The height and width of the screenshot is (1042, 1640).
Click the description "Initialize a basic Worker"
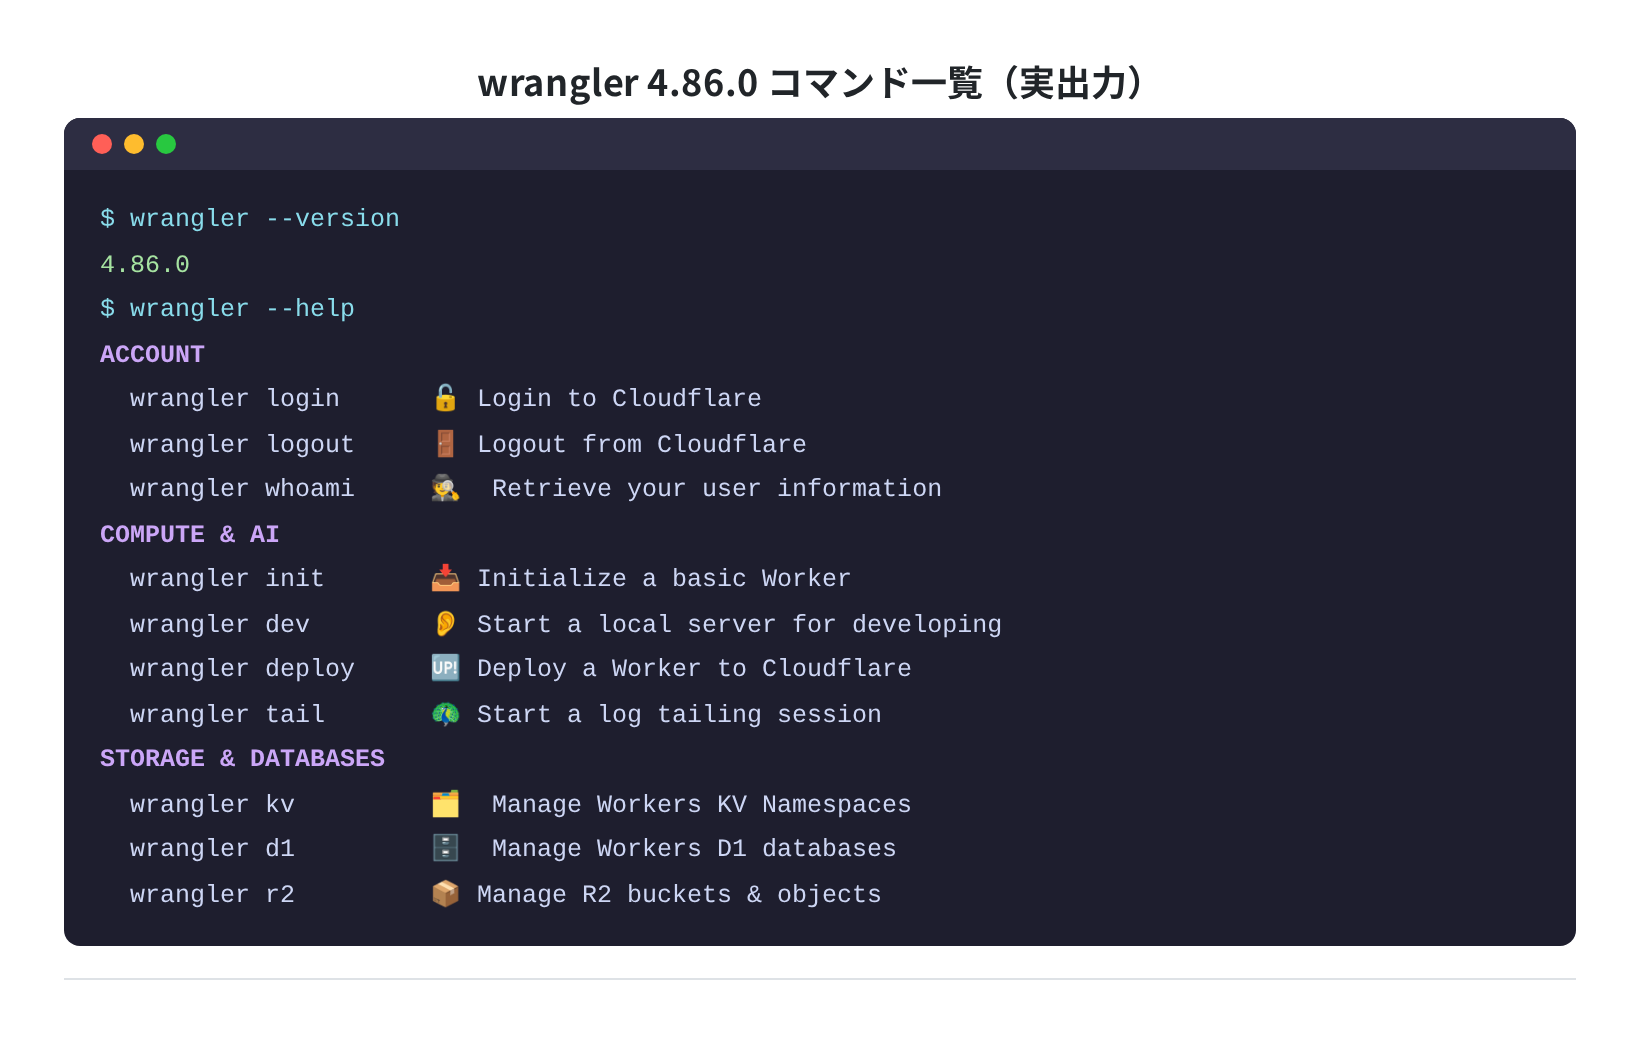click(x=664, y=578)
